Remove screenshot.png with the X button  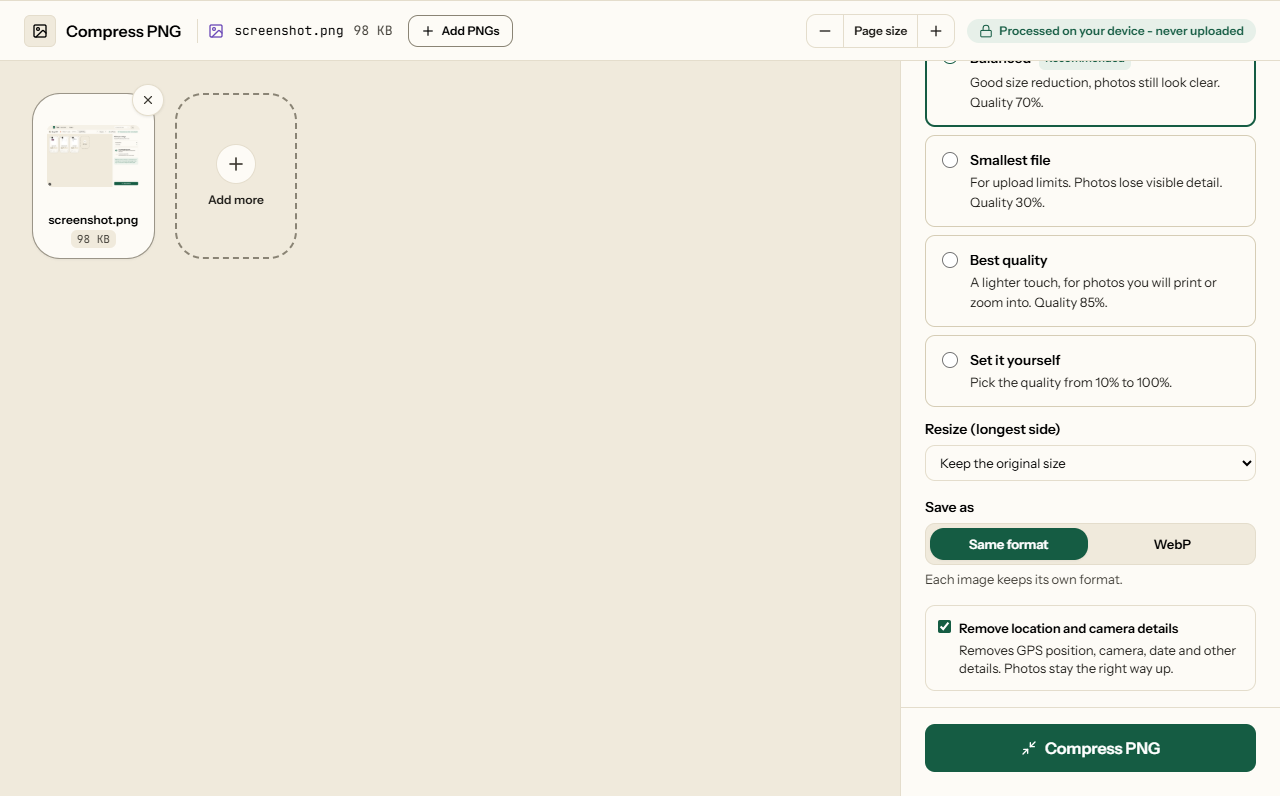click(148, 100)
